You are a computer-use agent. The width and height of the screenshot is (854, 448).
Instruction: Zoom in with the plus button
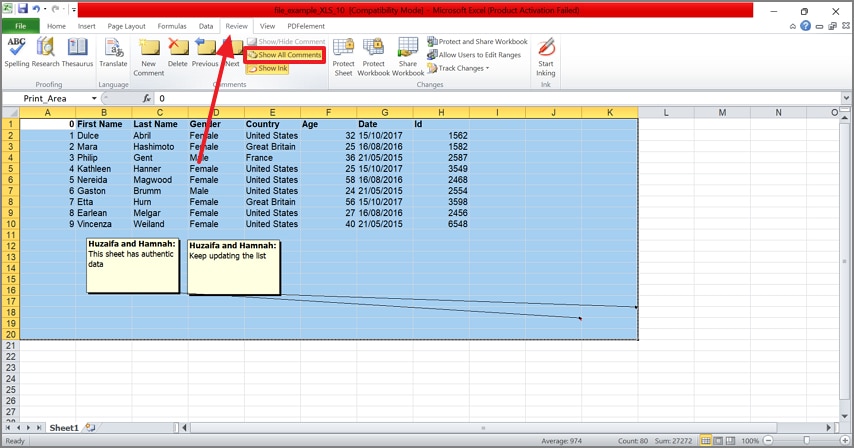(x=845, y=440)
